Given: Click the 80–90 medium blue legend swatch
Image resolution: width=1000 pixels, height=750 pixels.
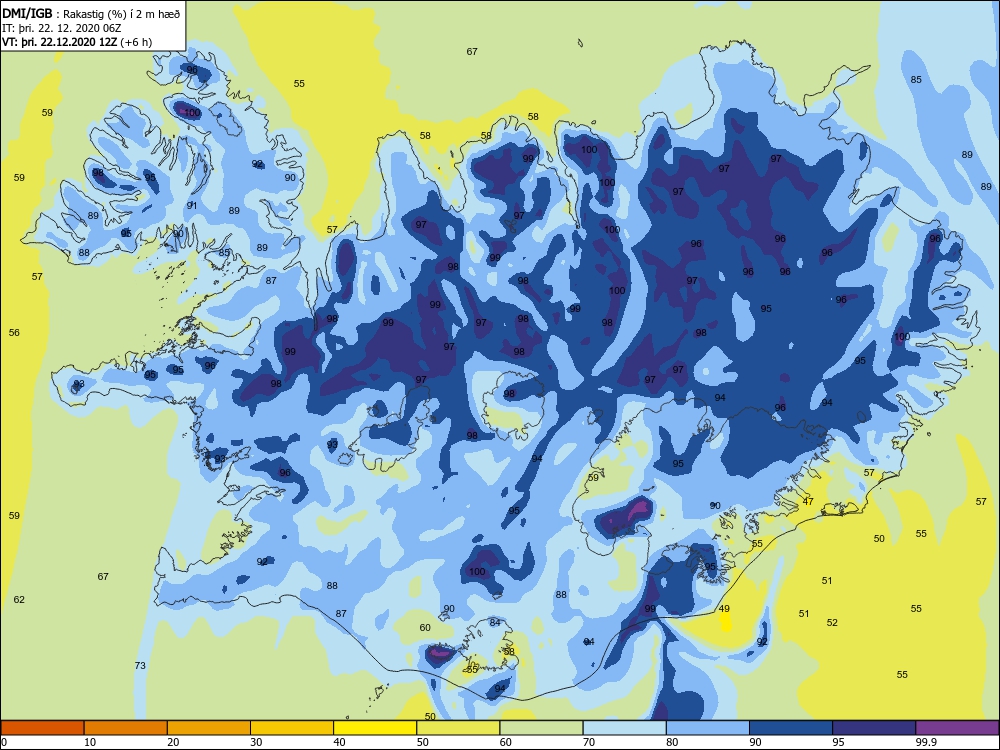Looking at the screenshot, I should (x=708, y=728).
